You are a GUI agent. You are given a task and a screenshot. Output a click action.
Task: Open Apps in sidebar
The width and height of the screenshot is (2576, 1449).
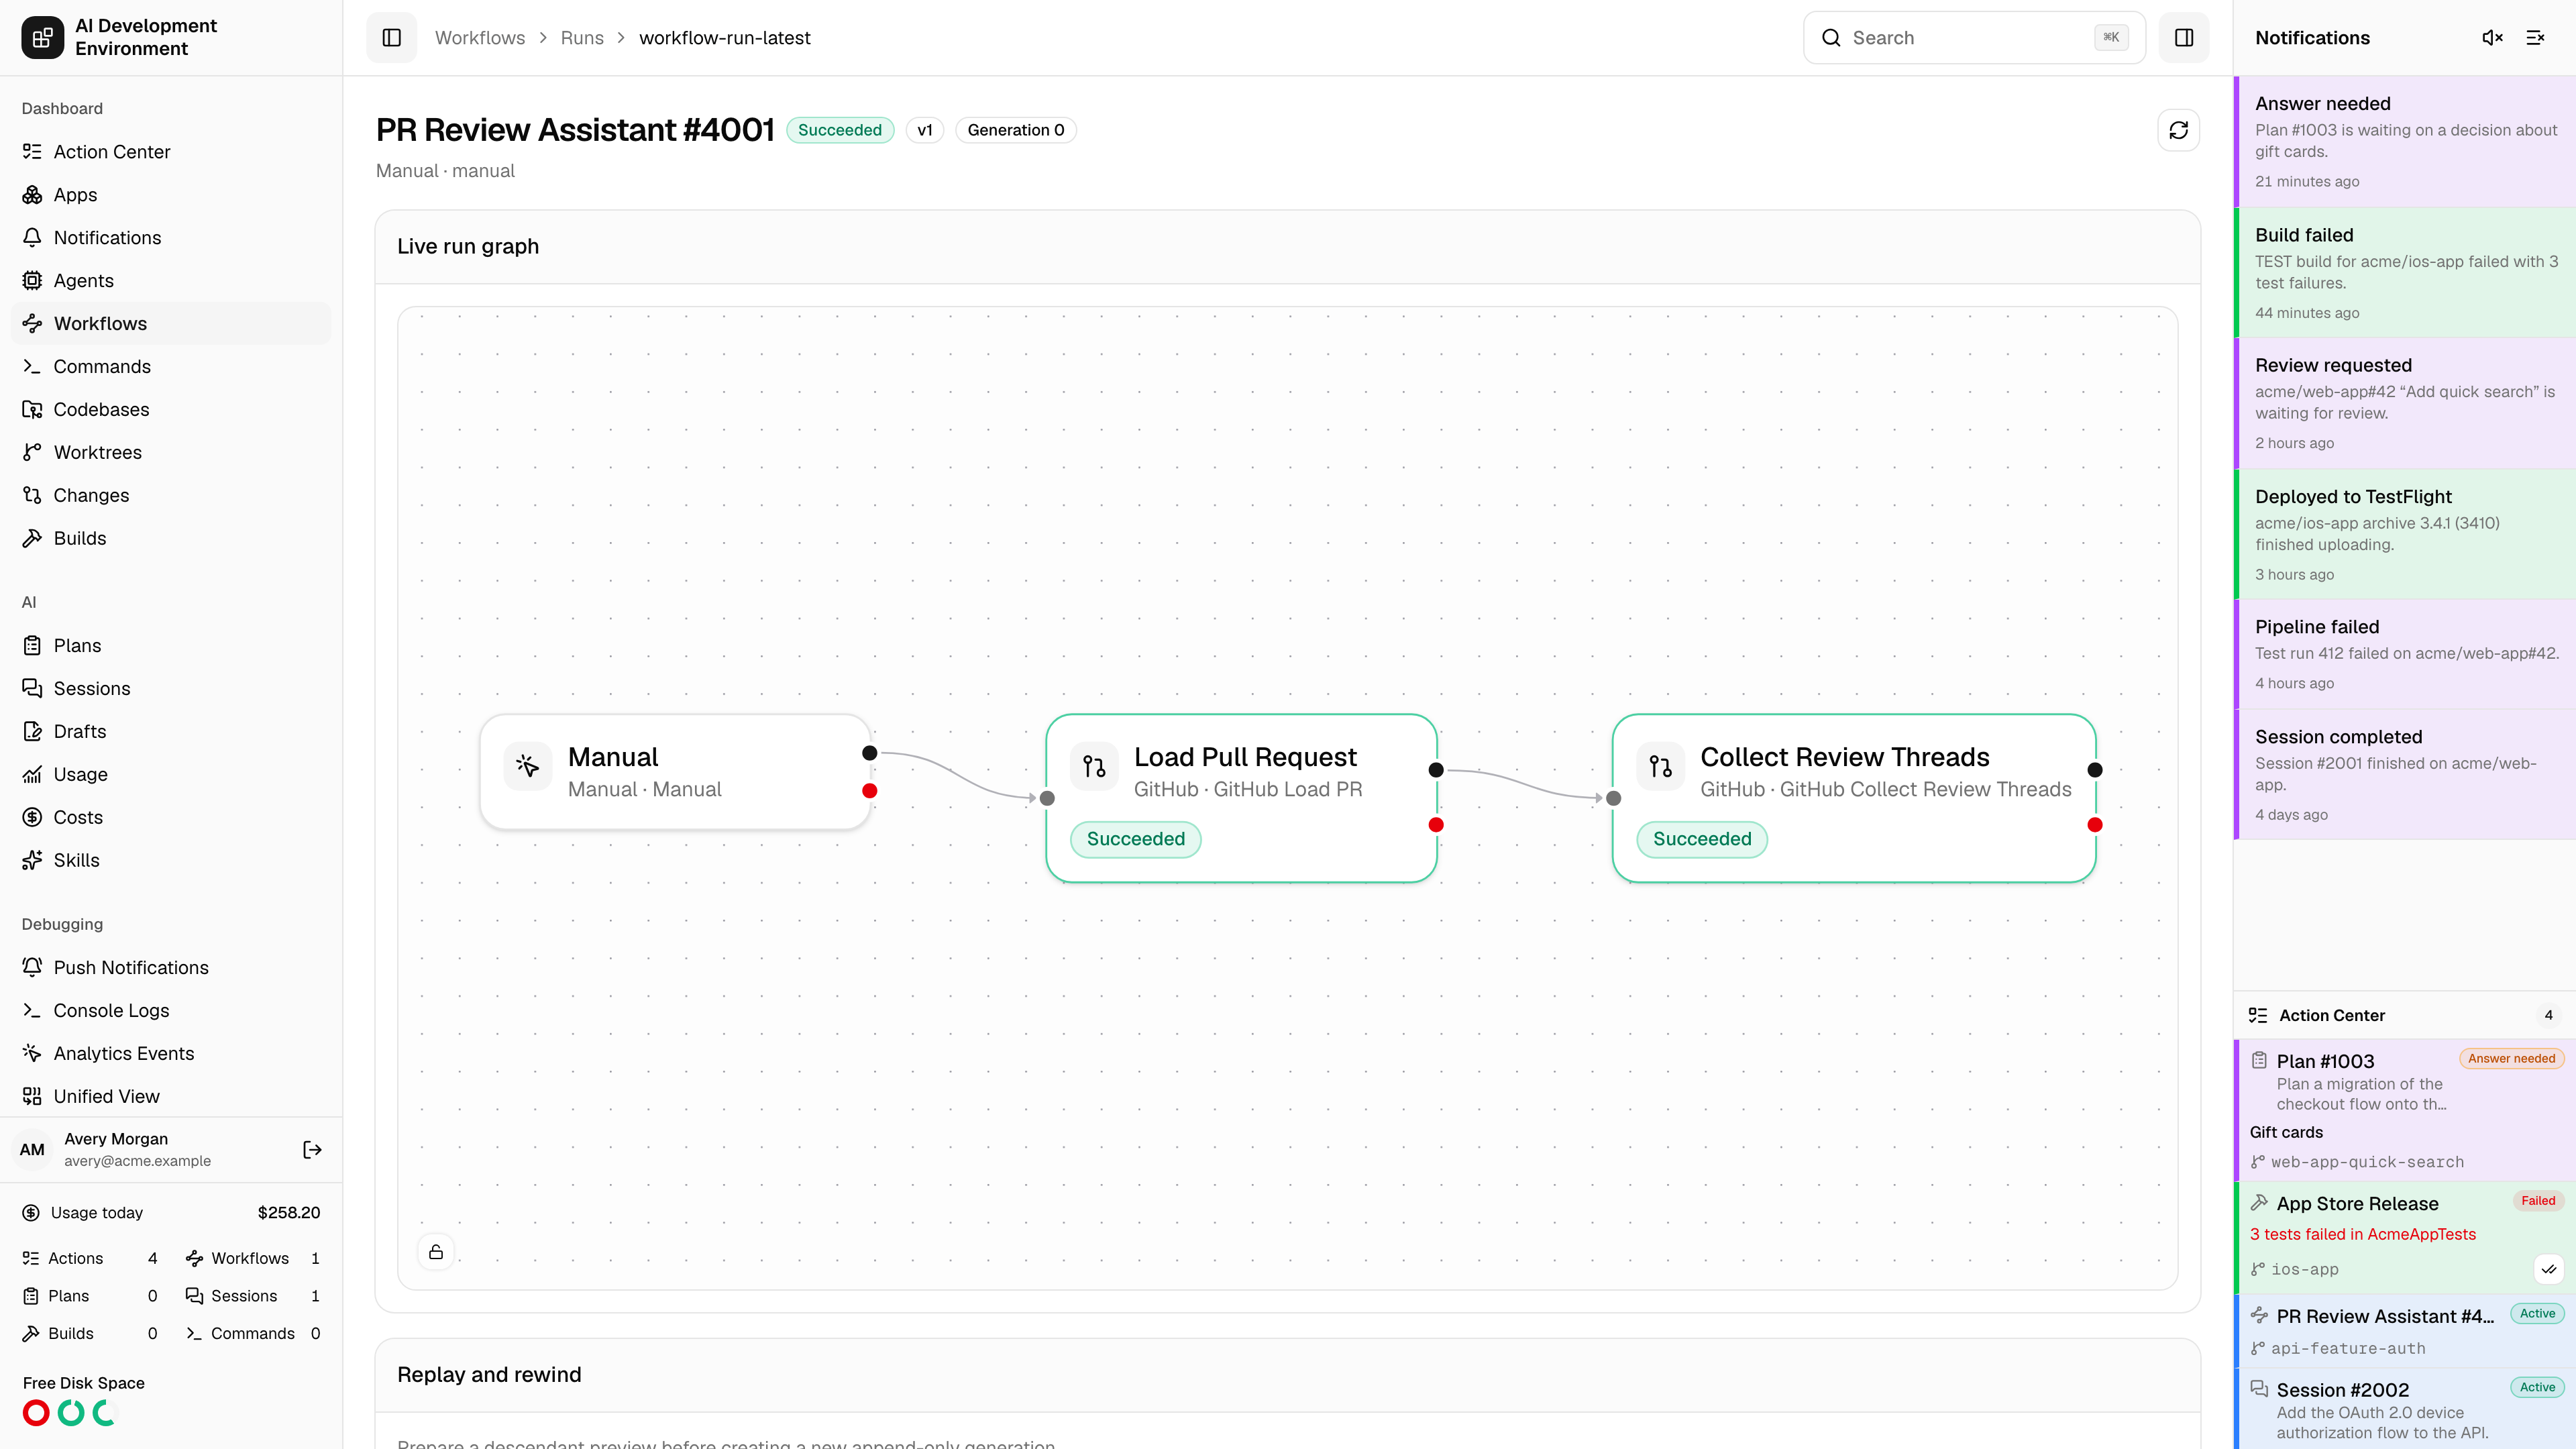pyautogui.click(x=171, y=195)
